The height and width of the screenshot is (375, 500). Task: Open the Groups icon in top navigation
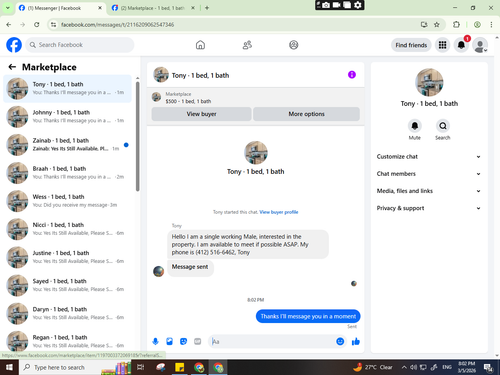point(294,45)
